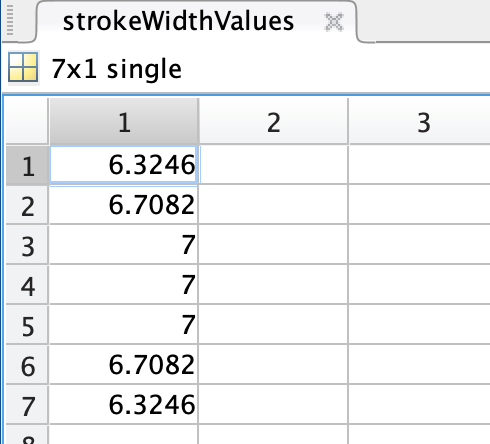The height and width of the screenshot is (444, 490).
Task: Select row header 7
Action: click(x=28, y=406)
